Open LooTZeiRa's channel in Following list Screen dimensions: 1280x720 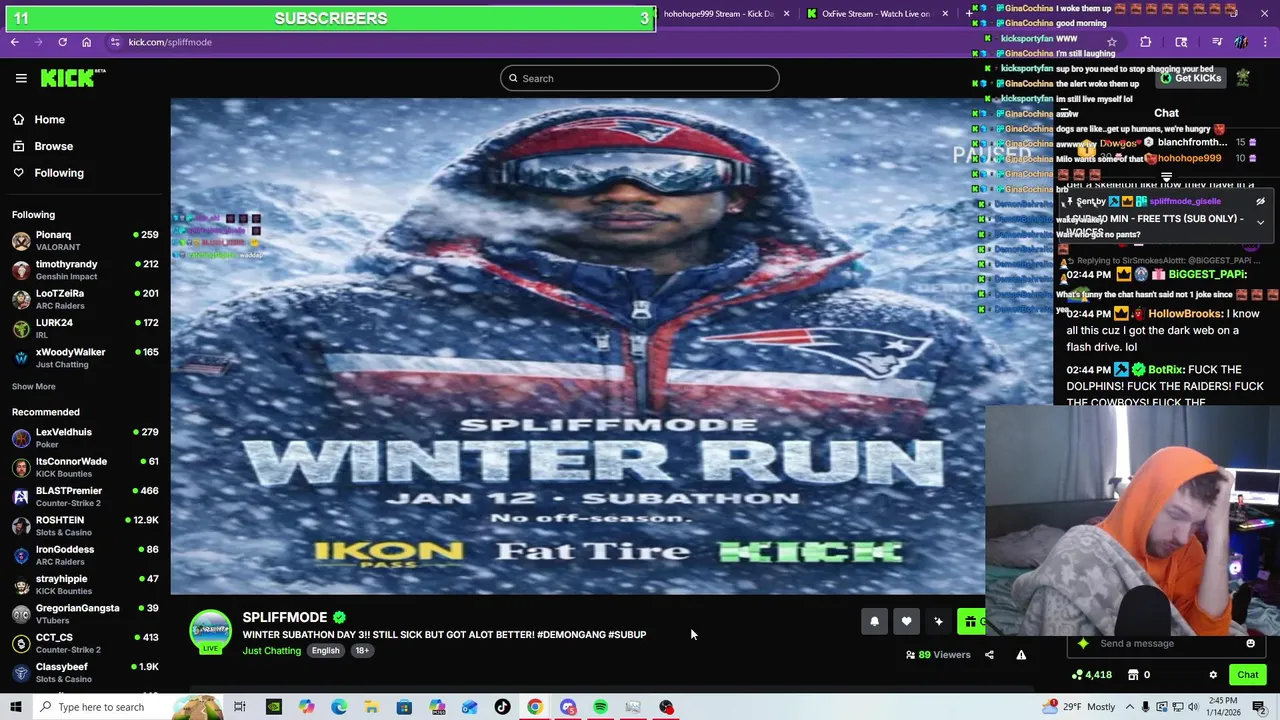point(85,299)
